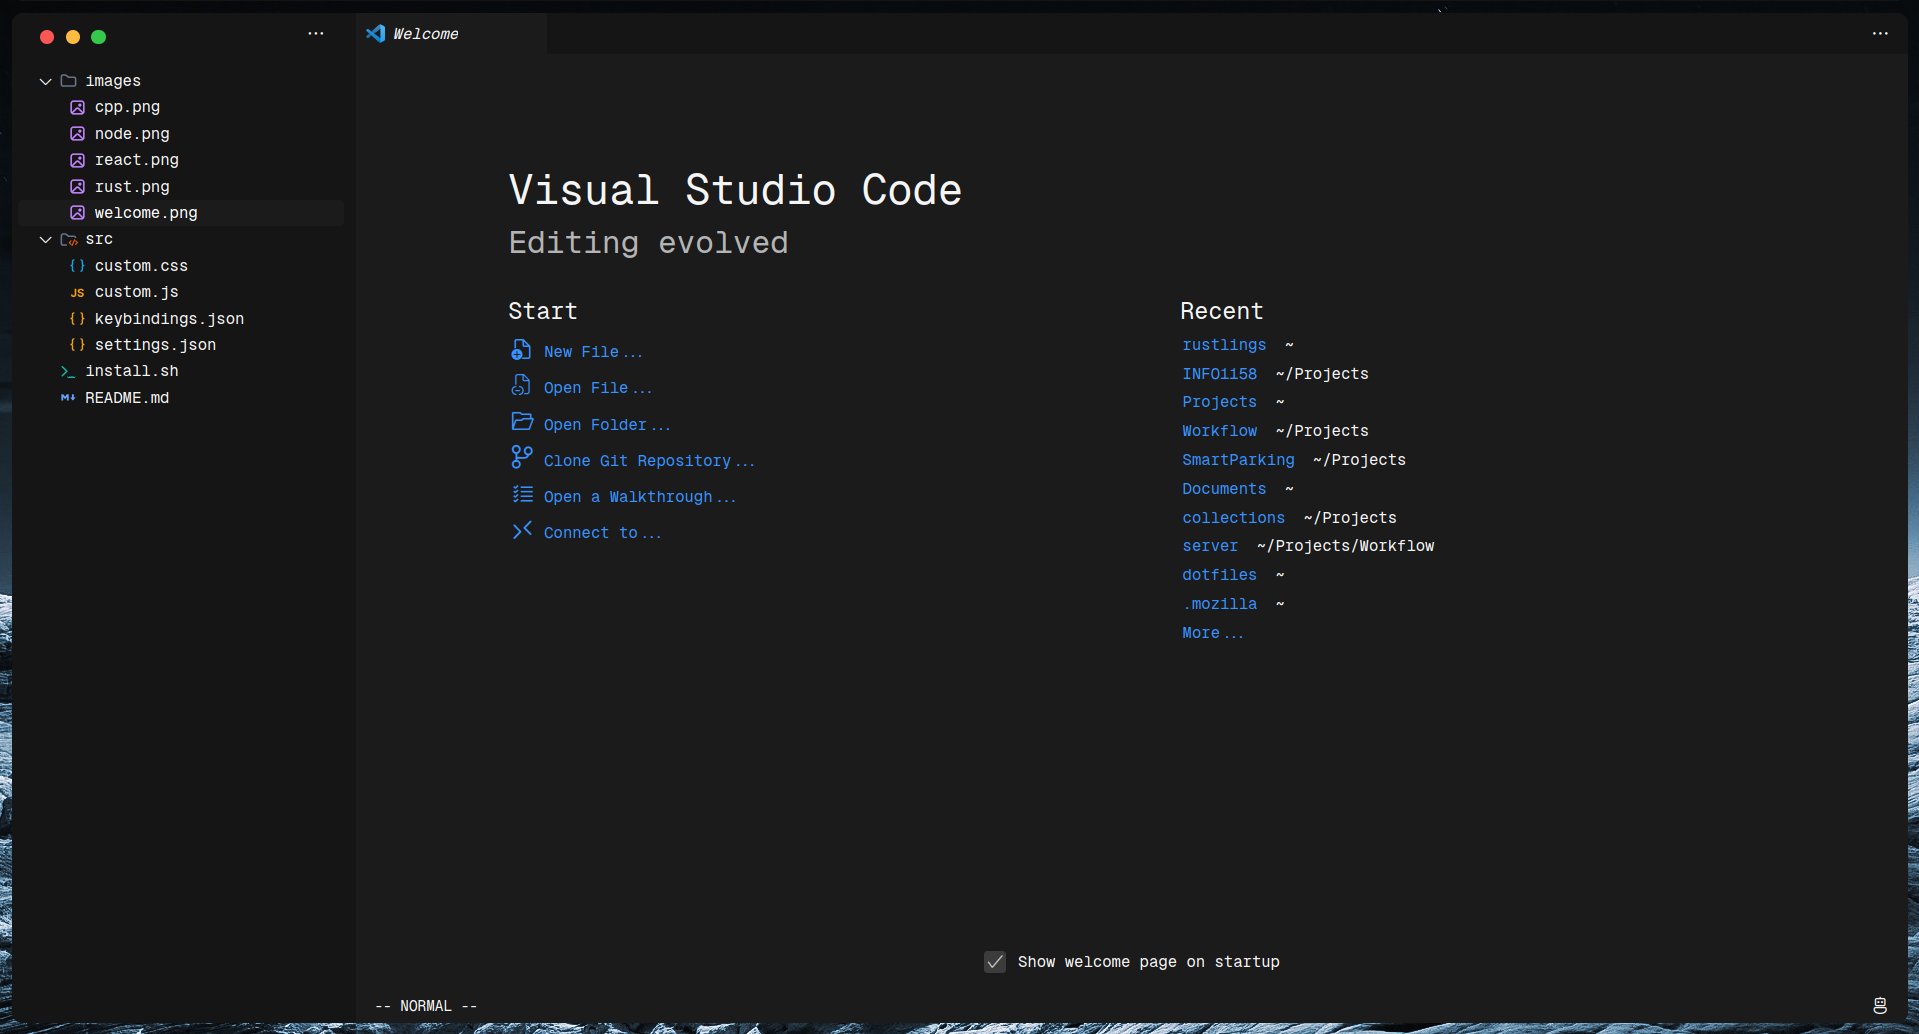Uncheck Show welcome page on startup
Viewport: 1919px width, 1034px height.
tap(995, 962)
